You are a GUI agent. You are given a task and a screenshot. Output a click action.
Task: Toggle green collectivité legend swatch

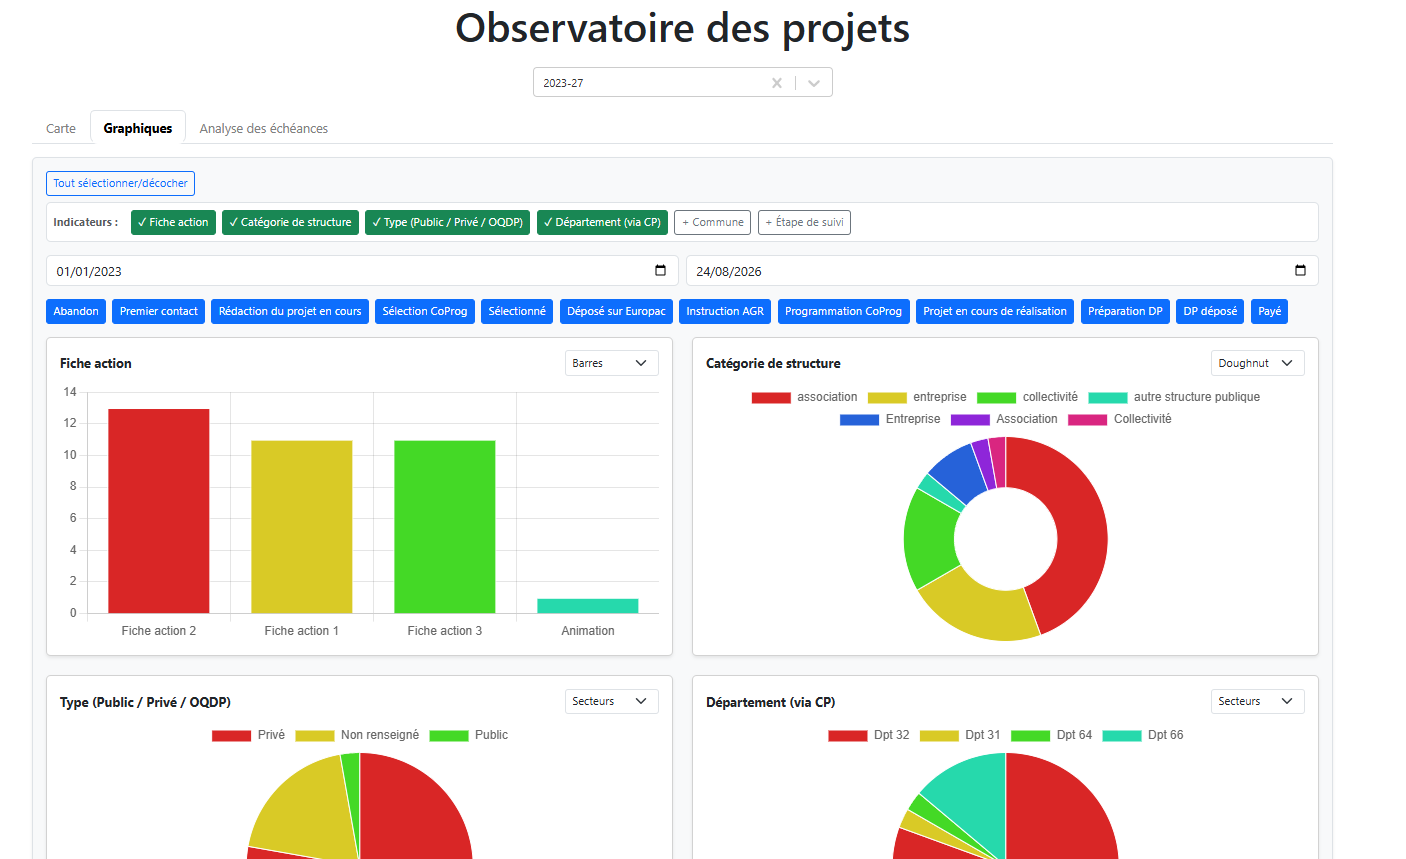996,397
